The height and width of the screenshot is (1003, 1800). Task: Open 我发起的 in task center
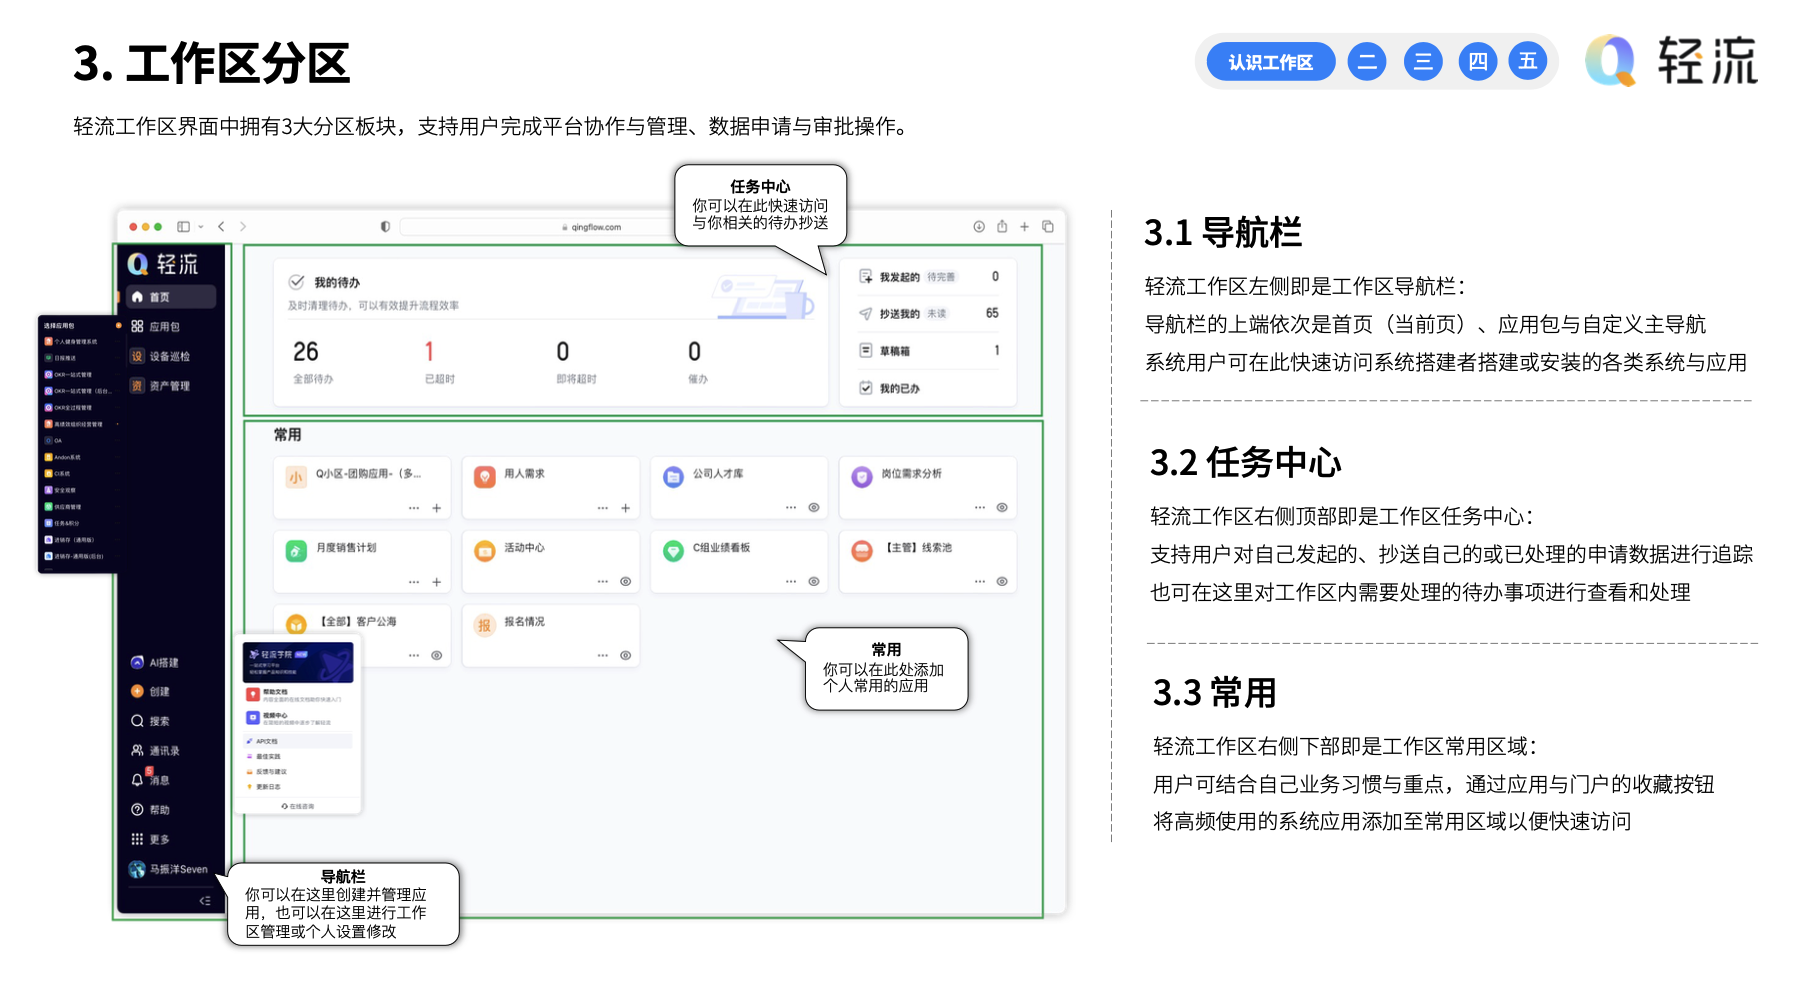pos(928,277)
